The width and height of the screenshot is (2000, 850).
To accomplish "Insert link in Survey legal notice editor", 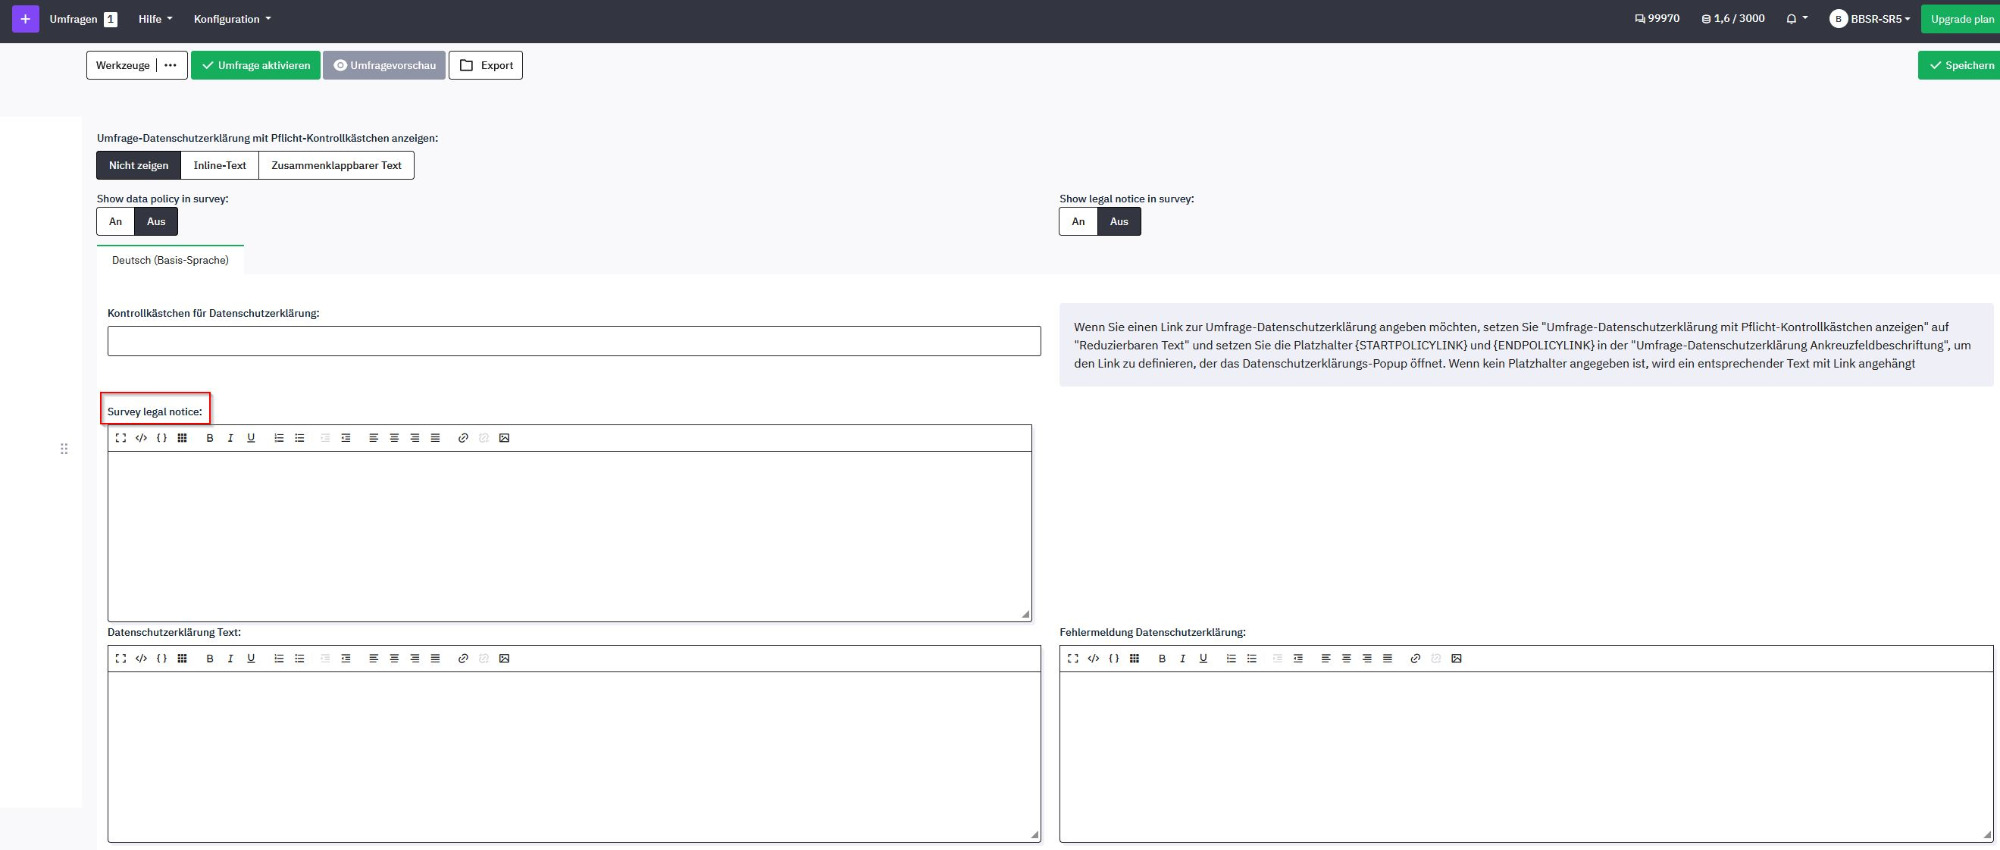I will tap(463, 438).
